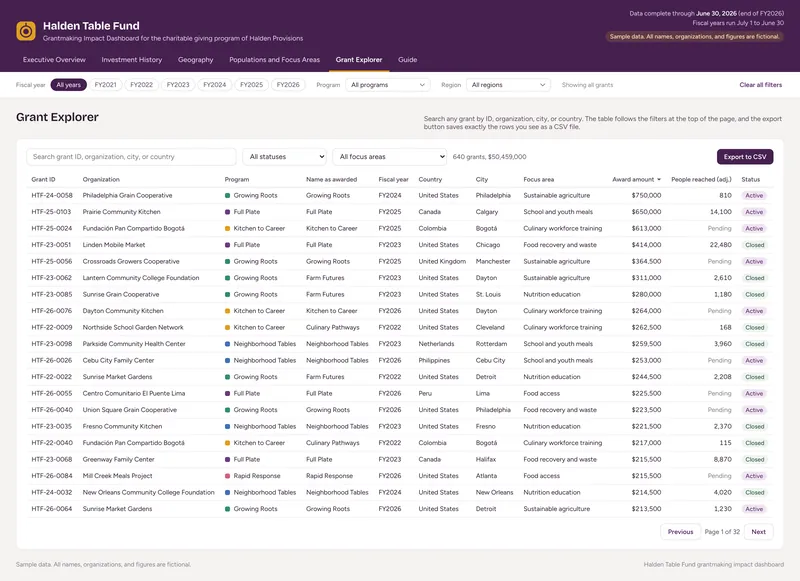
Task: Click Greenway Family Center organization
Action: (x=118, y=459)
